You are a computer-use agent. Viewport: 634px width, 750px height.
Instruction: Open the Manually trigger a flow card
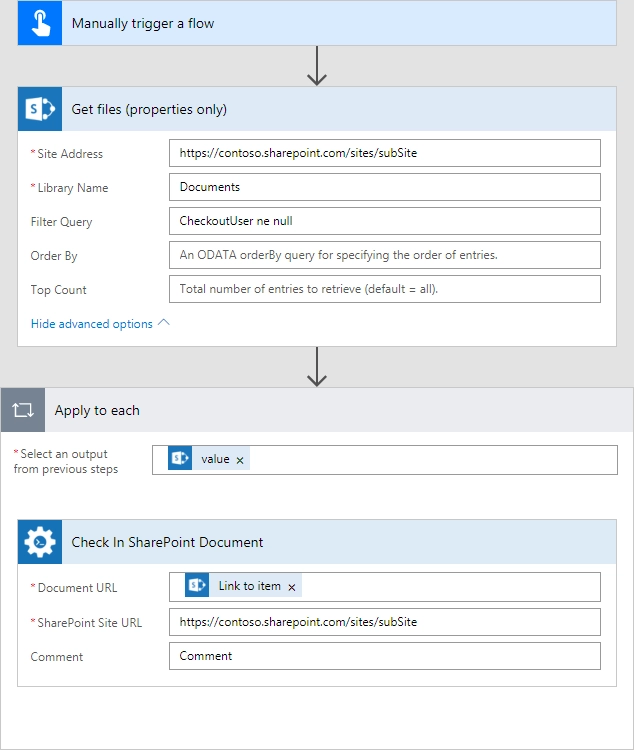click(x=317, y=23)
